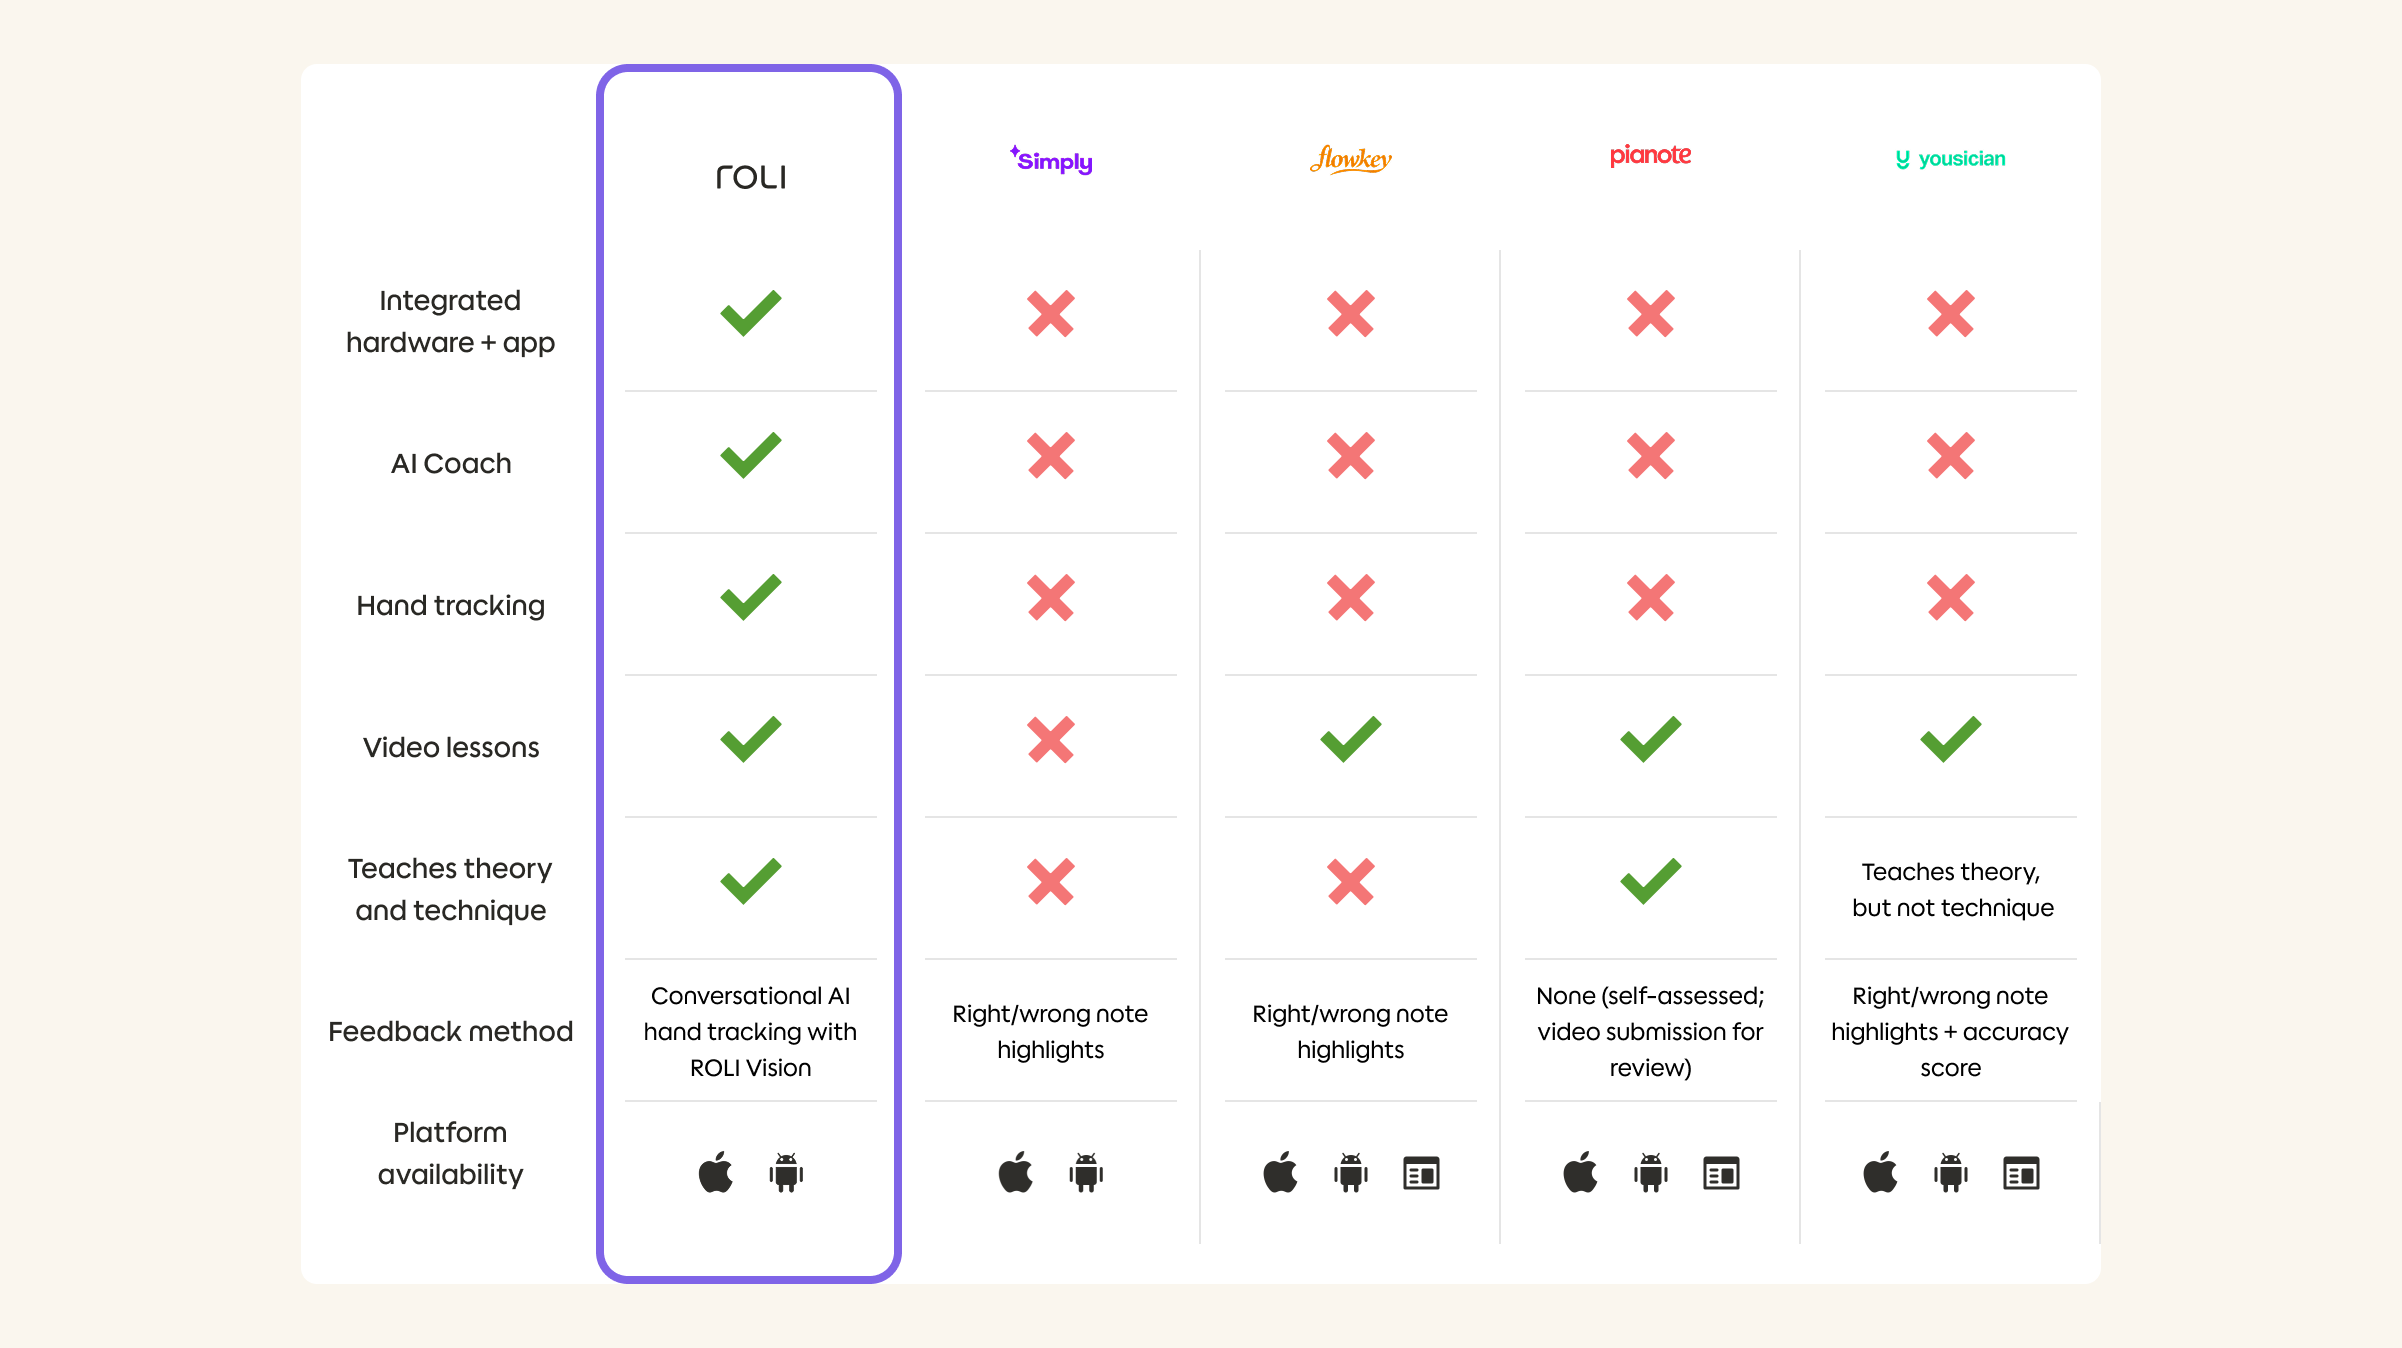This screenshot has width=2402, height=1348.
Task: Click the Apple icon under Yousician
Action: click(x=1880, y=1172)
